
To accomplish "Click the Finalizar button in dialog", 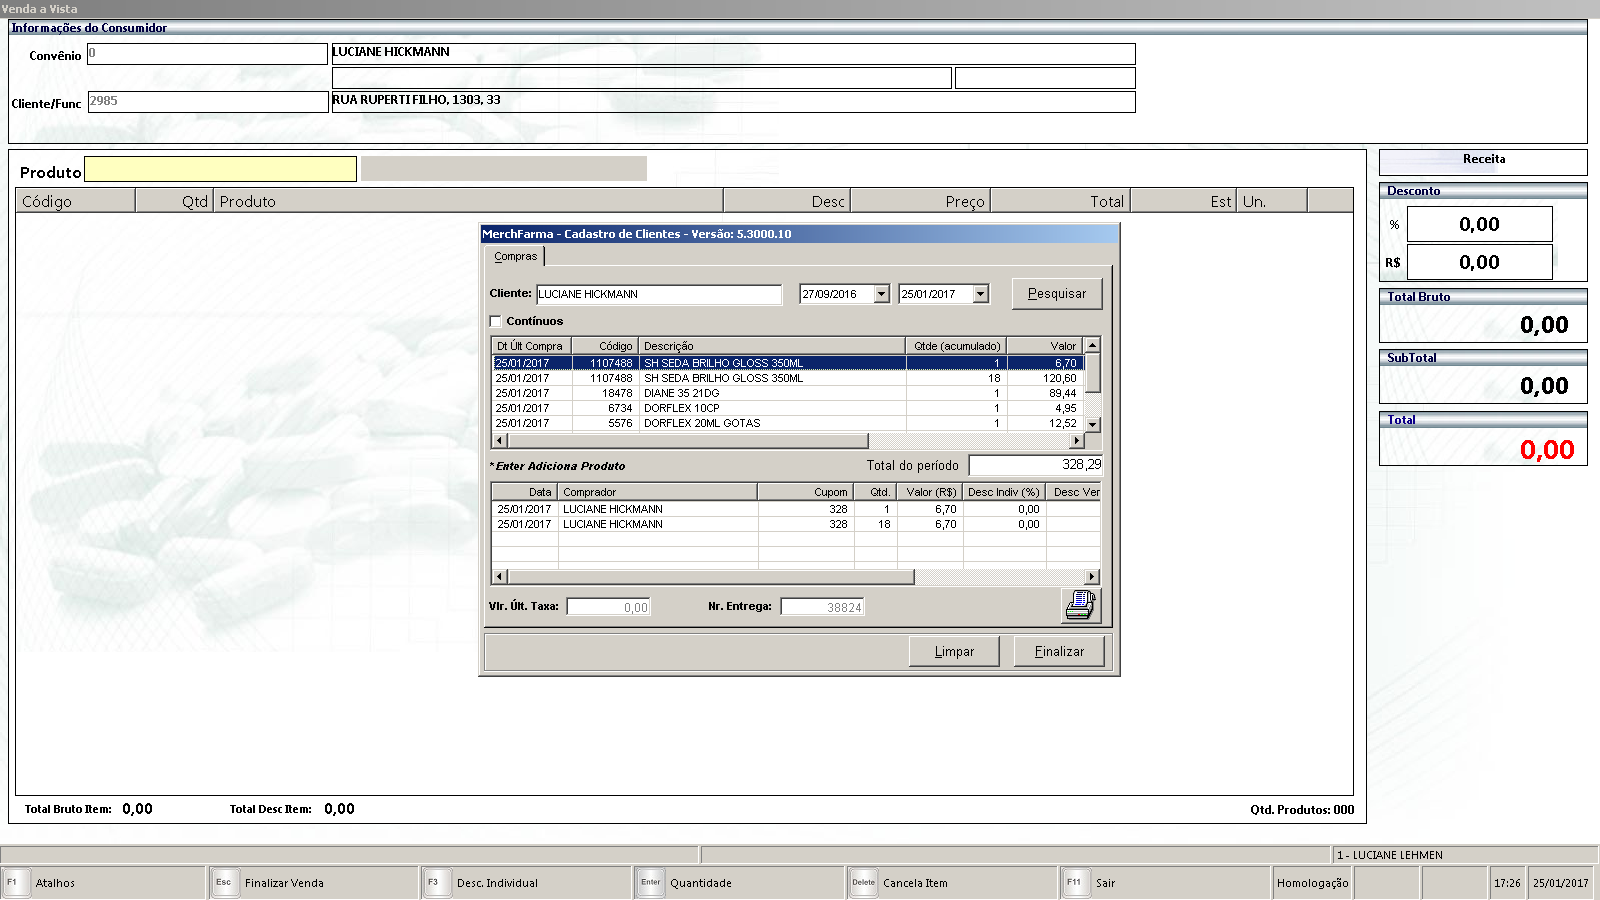I will click(1059, 652).
